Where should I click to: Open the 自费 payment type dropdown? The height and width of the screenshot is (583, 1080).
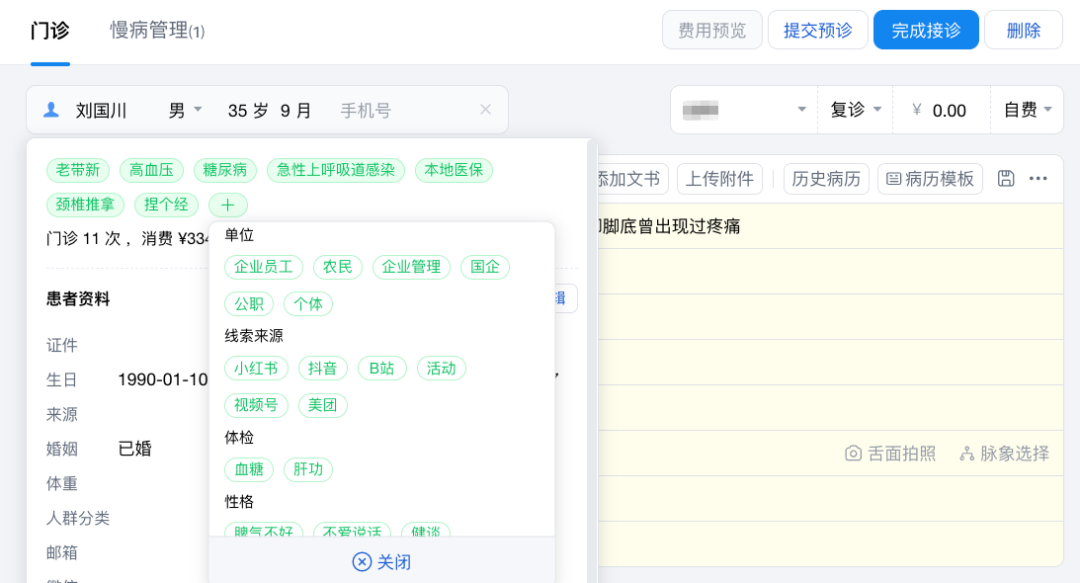pos(1027,110)
